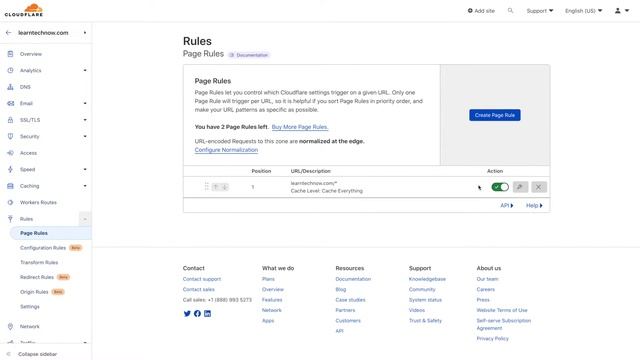Open Transform Rules in sidebar
The image size is (640, 360).
coord(39,262)
